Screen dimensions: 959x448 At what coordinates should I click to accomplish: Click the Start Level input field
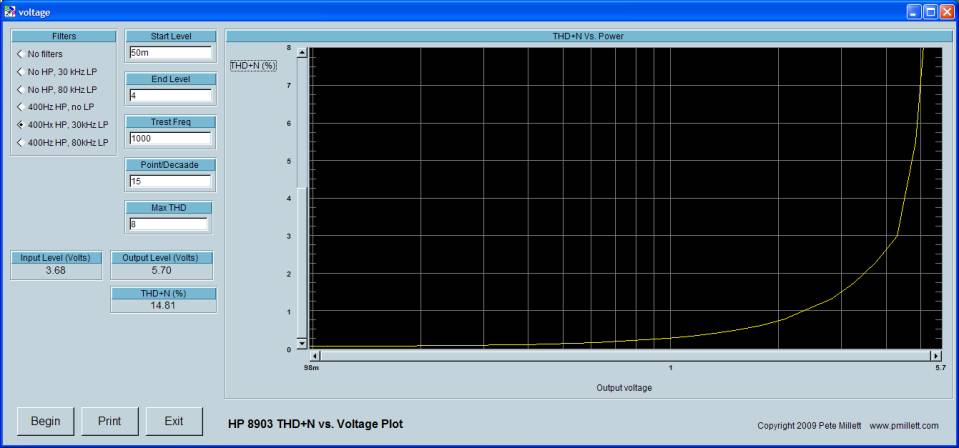[169, 53]
